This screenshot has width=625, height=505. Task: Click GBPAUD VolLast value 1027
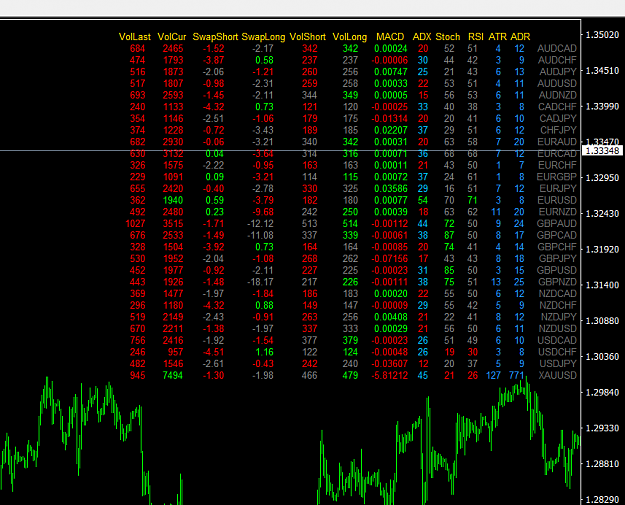point(136,224)
